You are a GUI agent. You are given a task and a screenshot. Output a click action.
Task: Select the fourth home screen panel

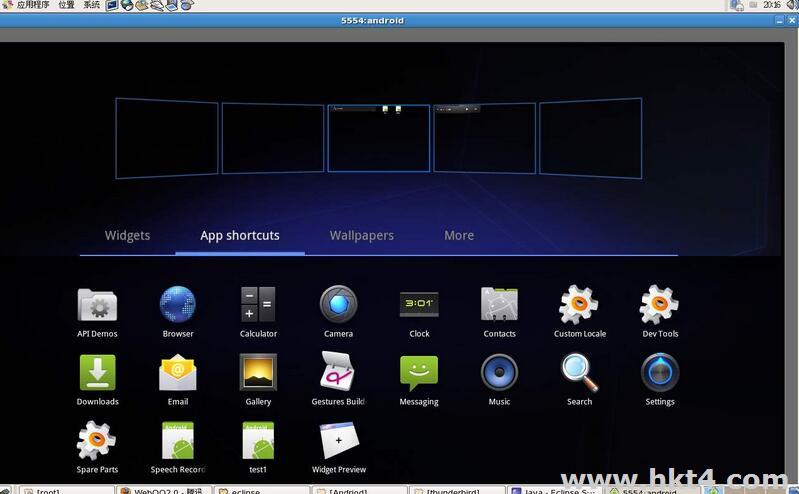(x=485, y=138)
